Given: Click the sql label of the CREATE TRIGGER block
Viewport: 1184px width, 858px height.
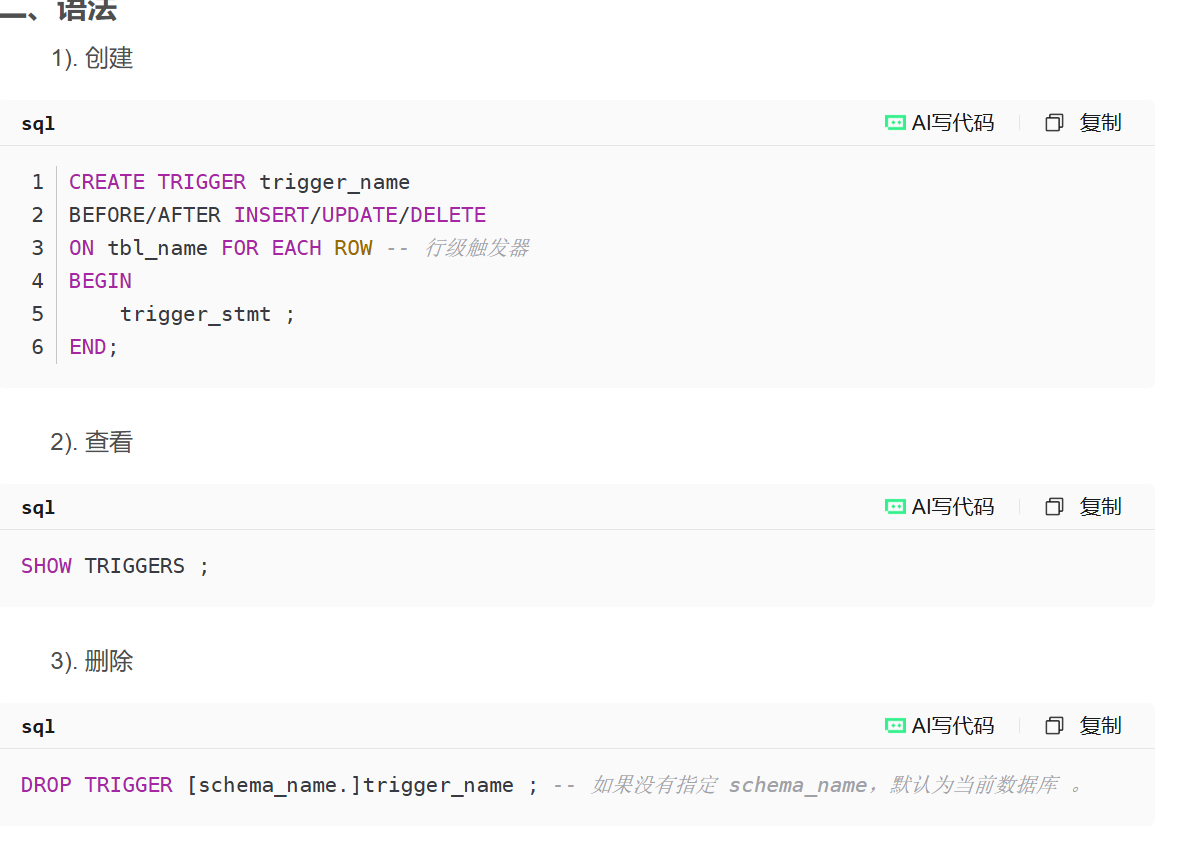Looking at the screenshot, I should pyautogui.click(x=38, y=124).
